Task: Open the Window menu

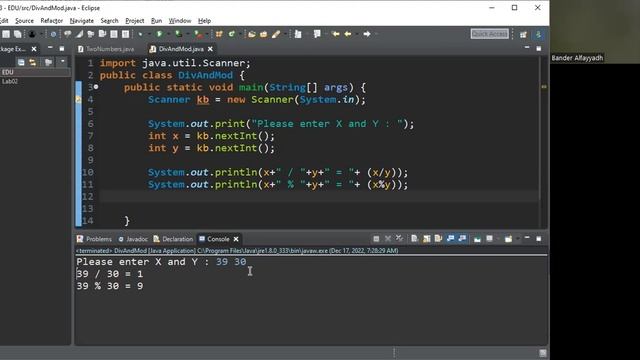Action: pyautogui.click(x=180, y=21)
